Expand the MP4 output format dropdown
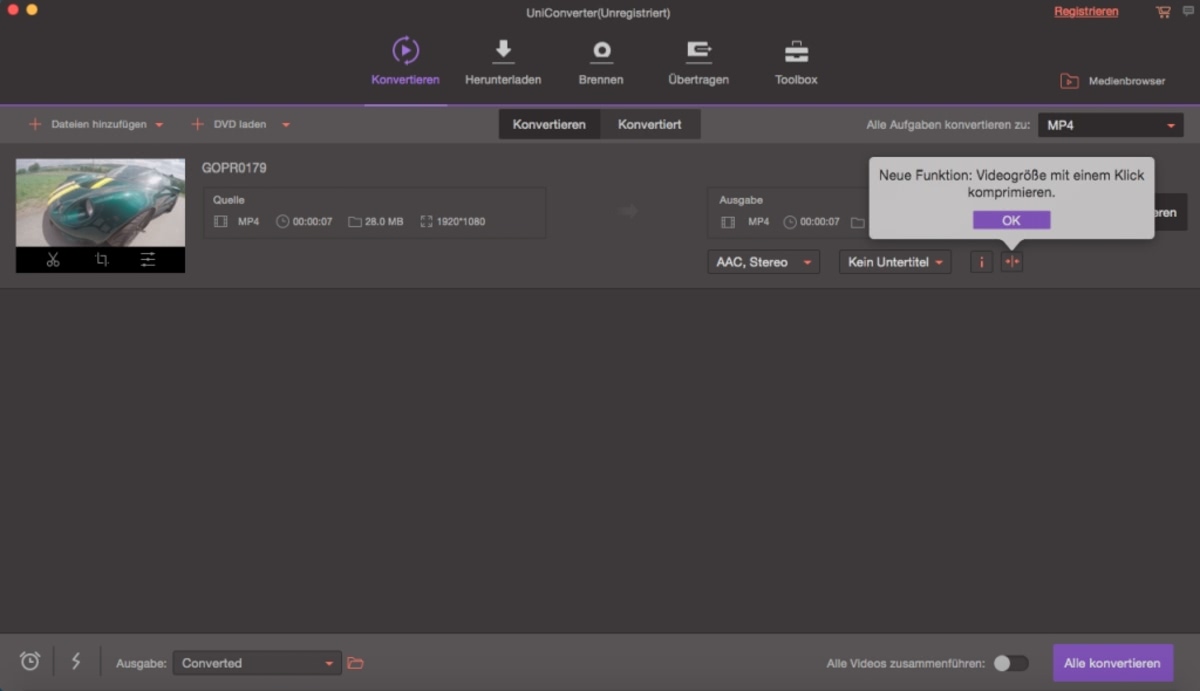Screen dimensions: 1200x691 tap(1110, 125)
